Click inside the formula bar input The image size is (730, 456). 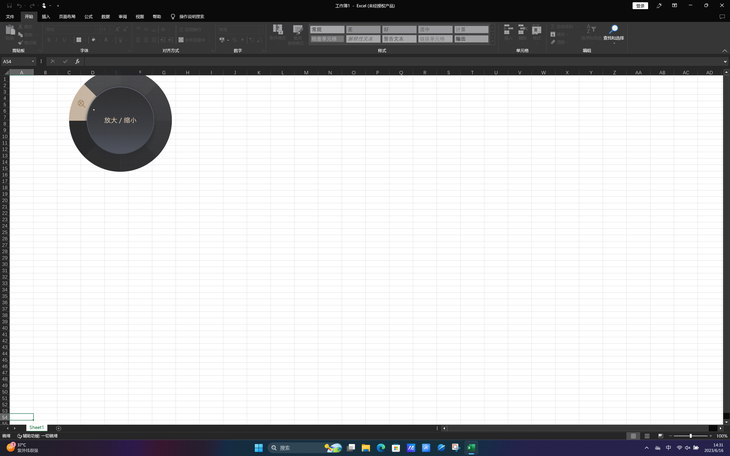coord(403,61)
